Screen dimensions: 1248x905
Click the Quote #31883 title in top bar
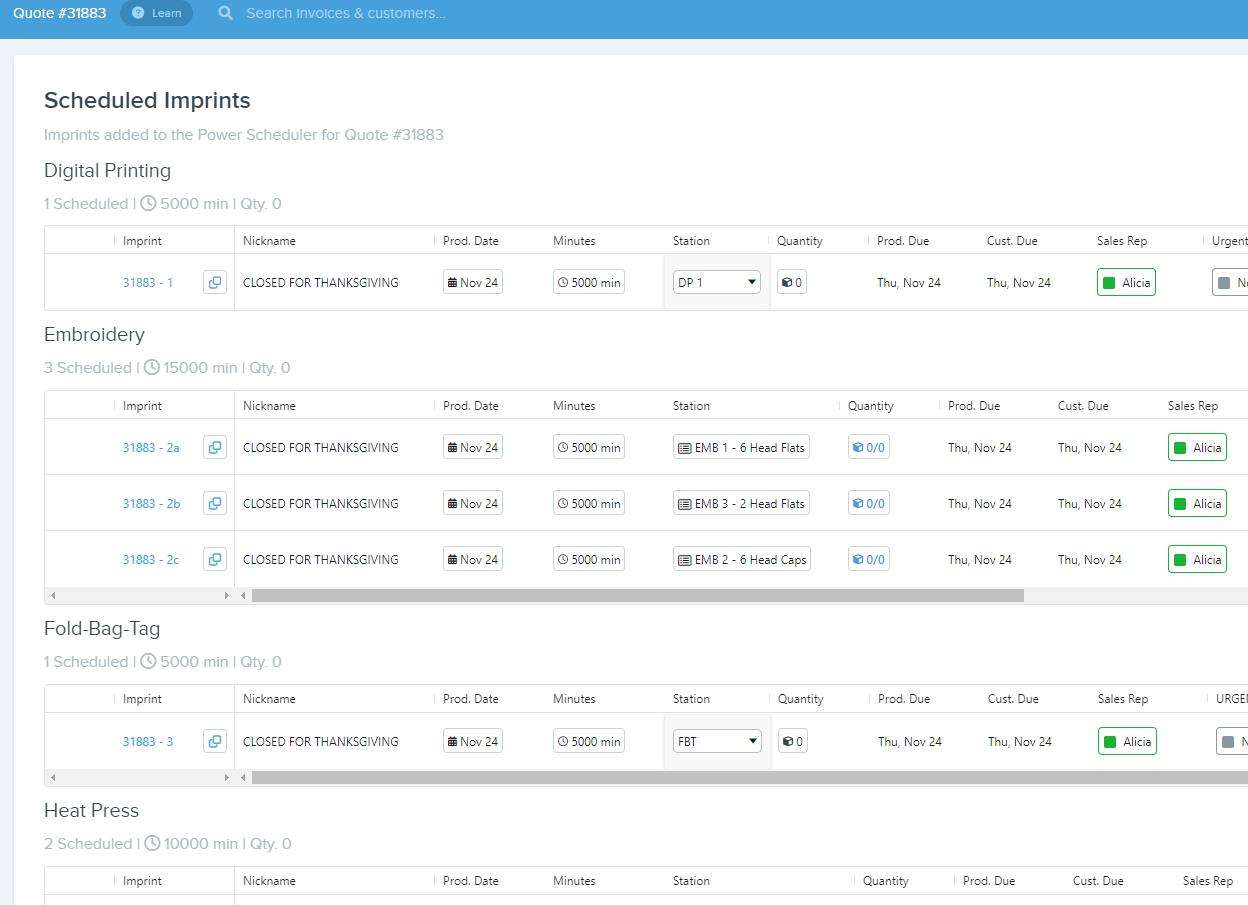click(60, 13)
